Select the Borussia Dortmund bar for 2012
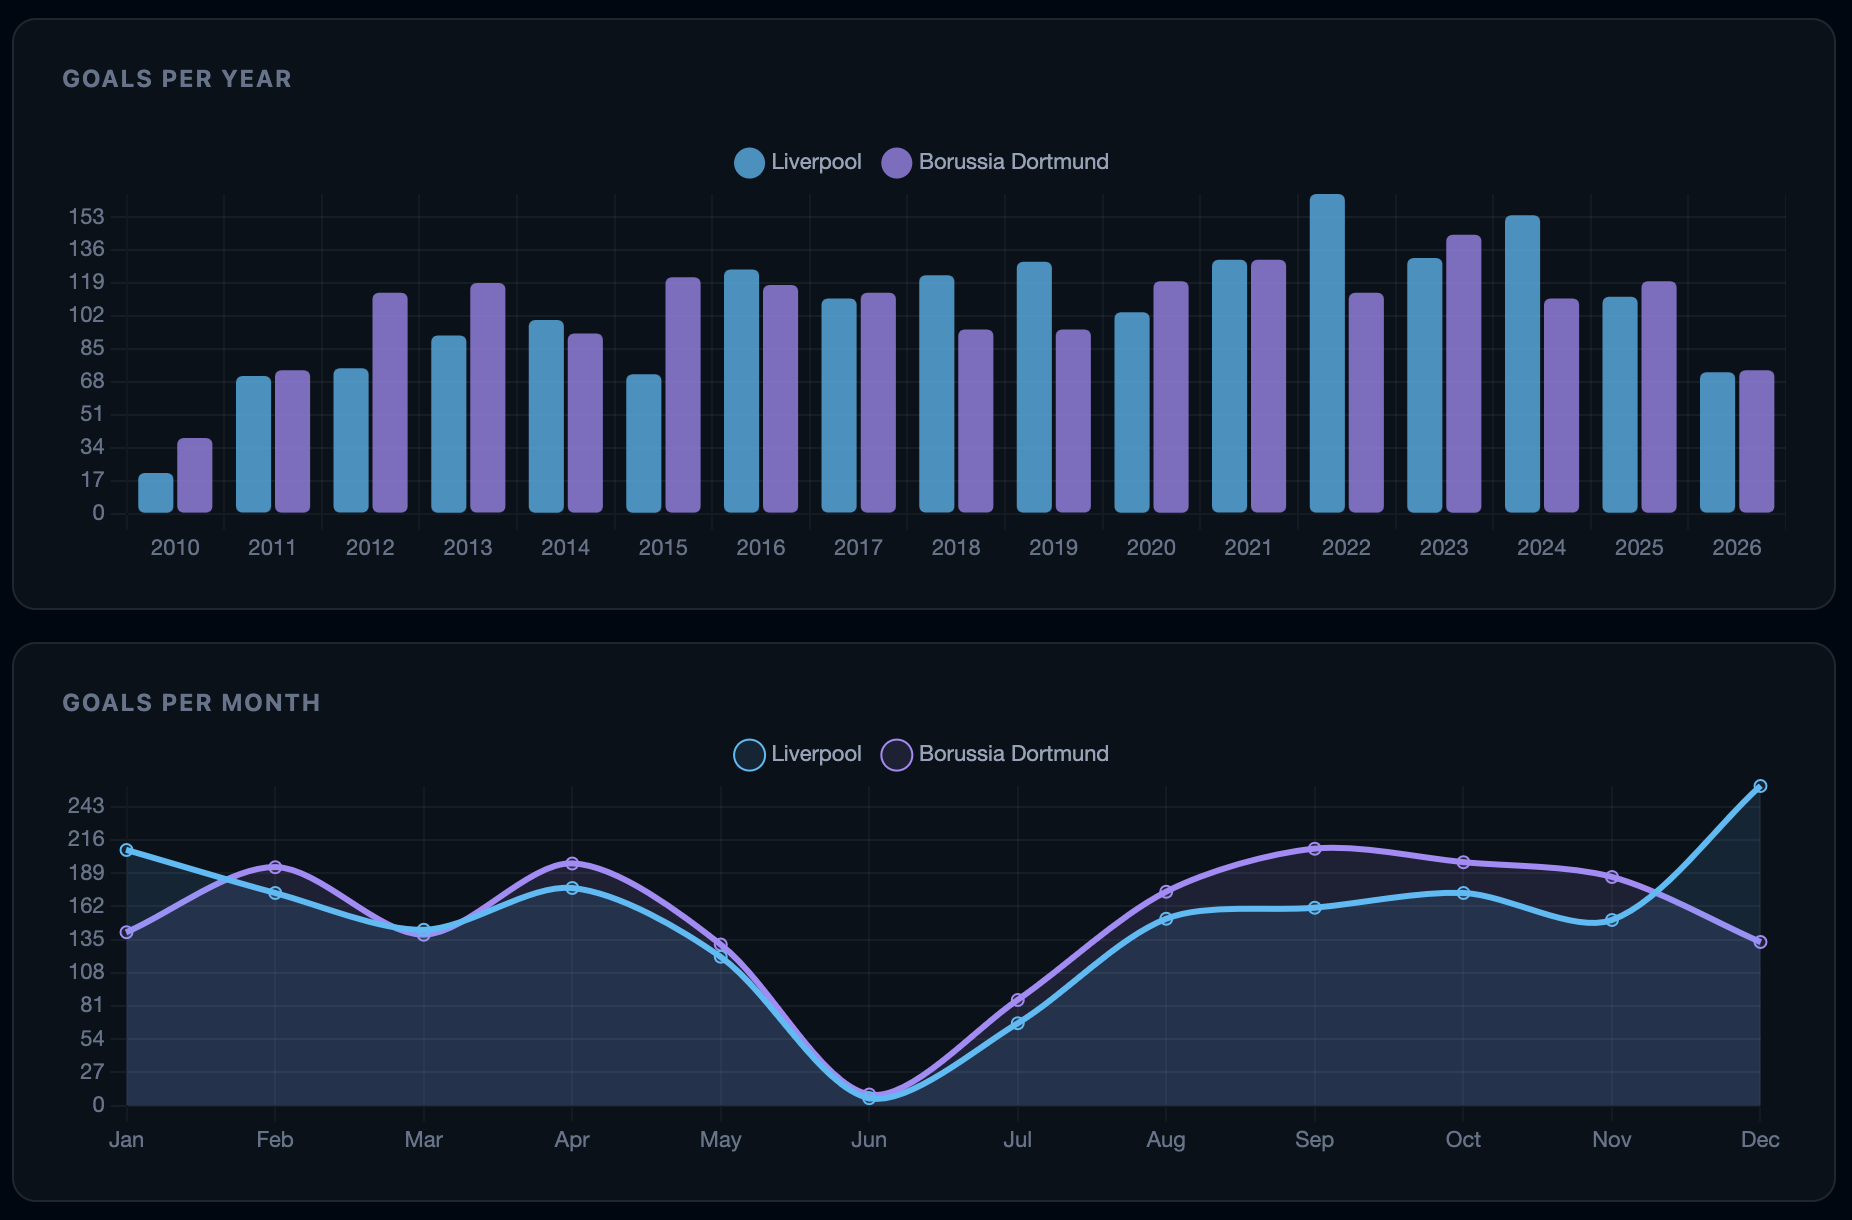Viewport: 1852px width, 1220px height. click(x=390, y=403)
